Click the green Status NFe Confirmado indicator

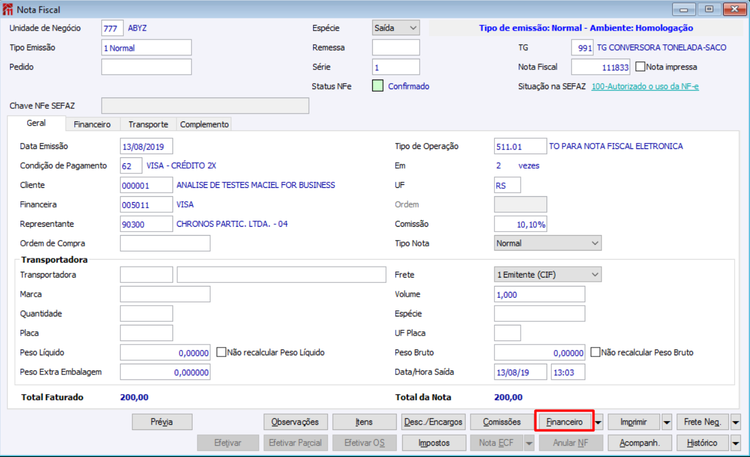[x=377, y=86]
